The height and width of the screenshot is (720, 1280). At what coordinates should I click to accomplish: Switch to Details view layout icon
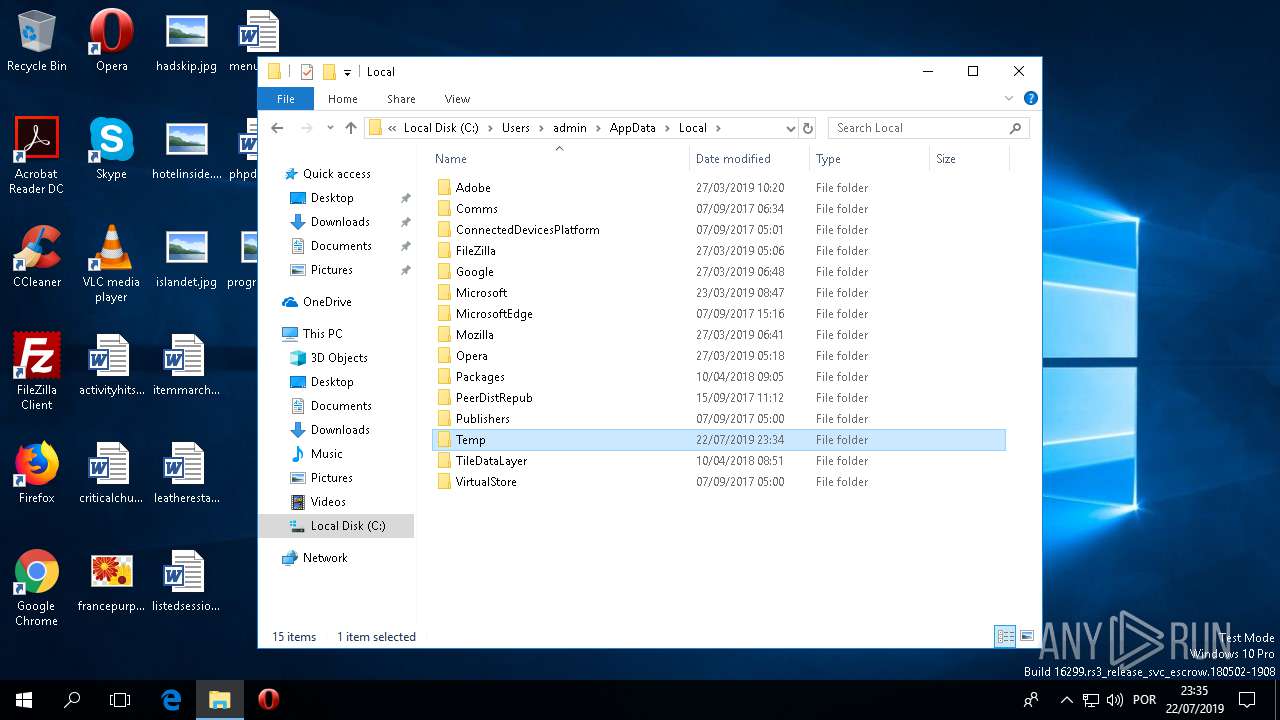(x=1005, y=636)
